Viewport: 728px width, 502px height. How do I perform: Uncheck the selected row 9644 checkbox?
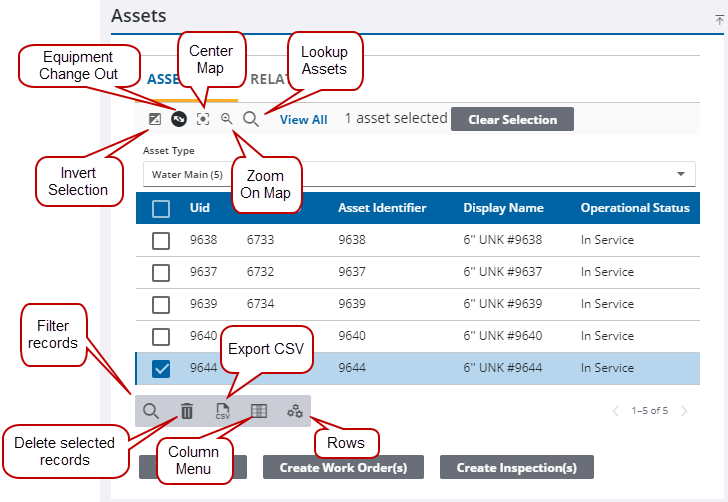(x=161, y=369)
